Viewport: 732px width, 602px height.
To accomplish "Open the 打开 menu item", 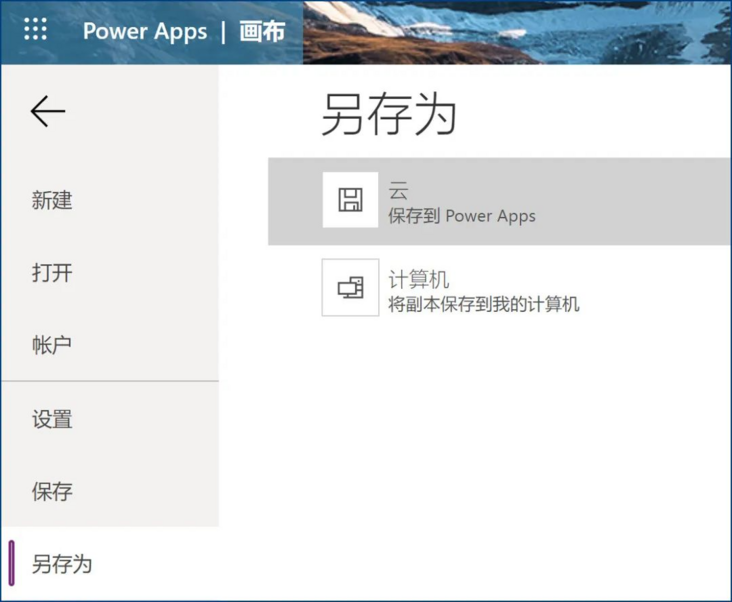I will coord(52,273).
